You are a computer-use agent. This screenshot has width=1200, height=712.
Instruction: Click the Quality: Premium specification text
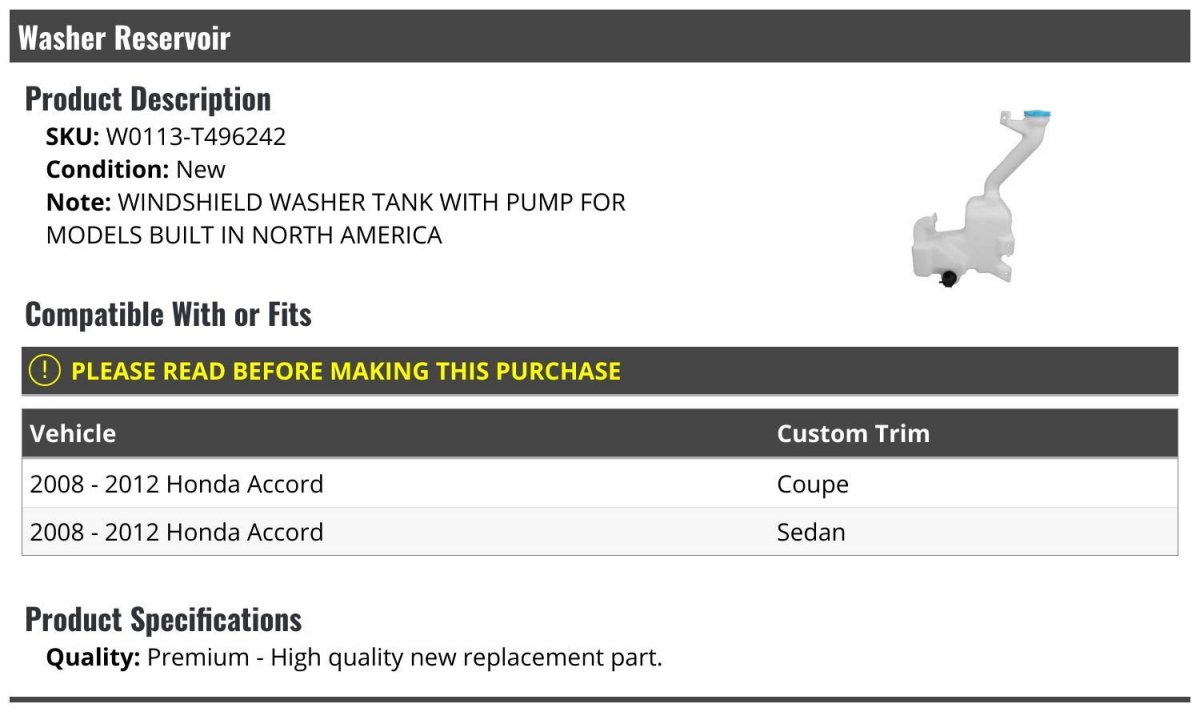[x=354, y=658]
